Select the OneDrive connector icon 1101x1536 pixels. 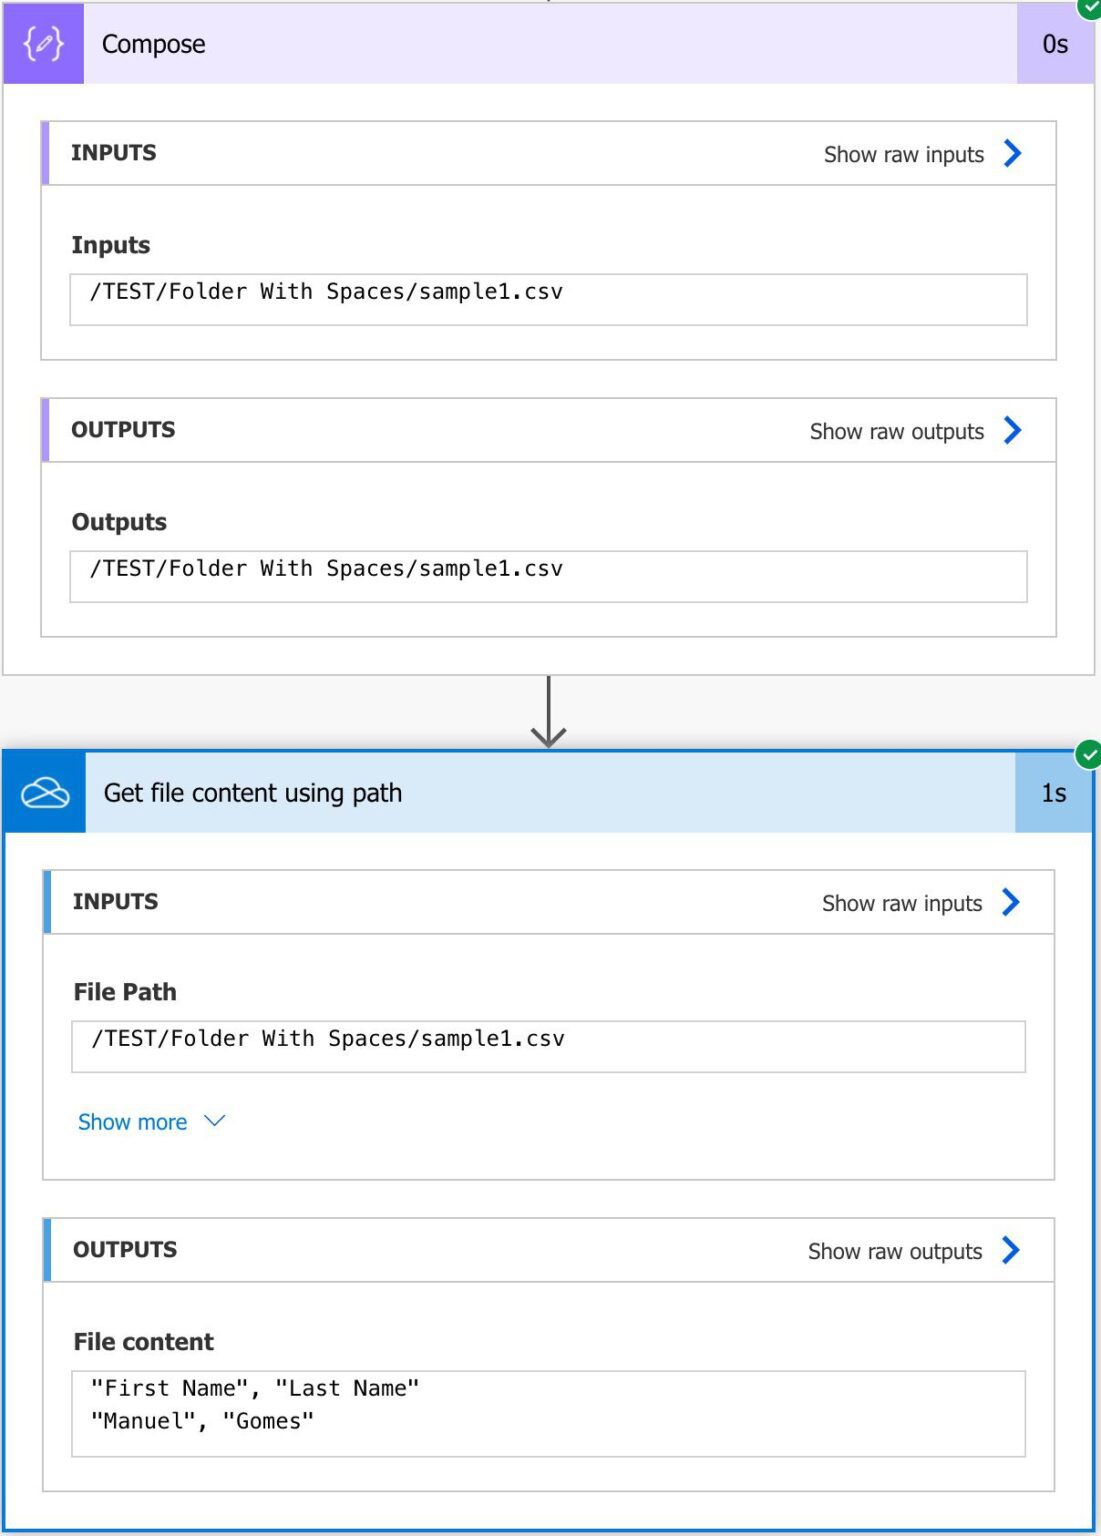43,792
